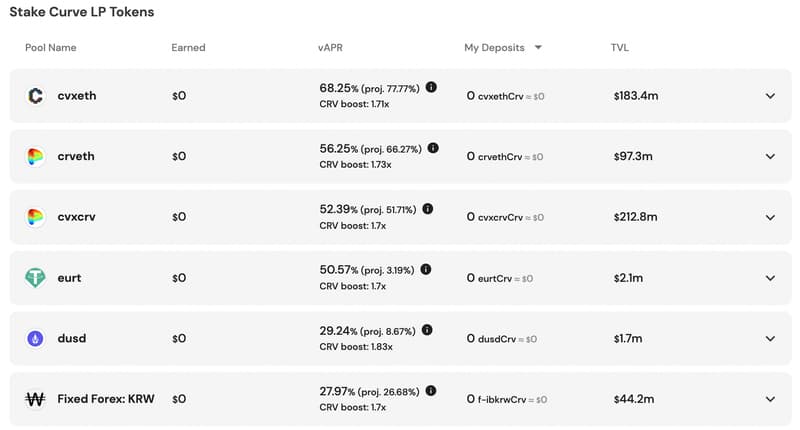This screenshot has width=800, height=430.
Task: Show vAPR info for the eurt pool
Action: [x=426, y=269]
